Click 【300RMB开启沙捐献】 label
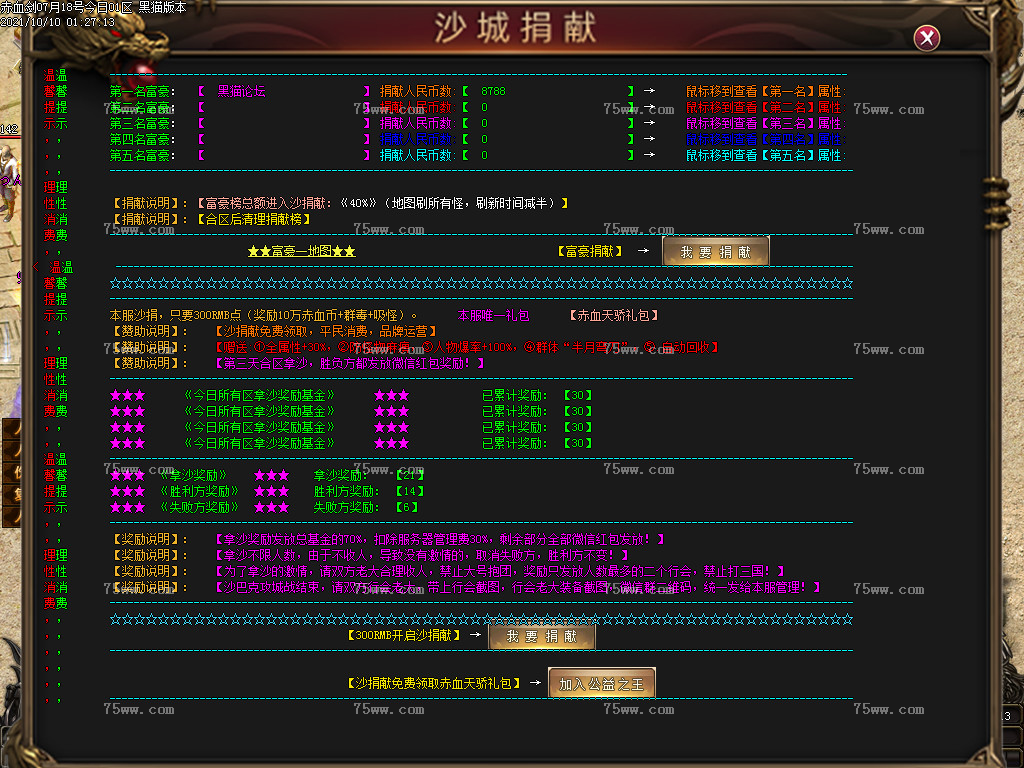 pyautogui.click(x=403, y=635)
